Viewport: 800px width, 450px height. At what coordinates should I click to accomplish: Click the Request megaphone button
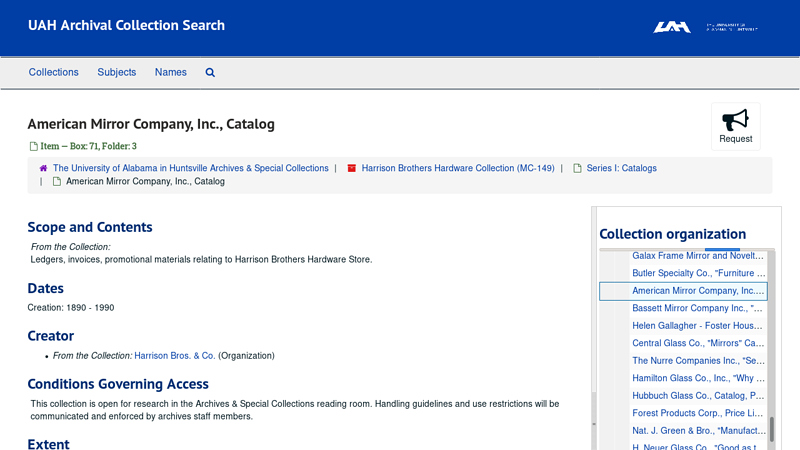pos(736,127)
